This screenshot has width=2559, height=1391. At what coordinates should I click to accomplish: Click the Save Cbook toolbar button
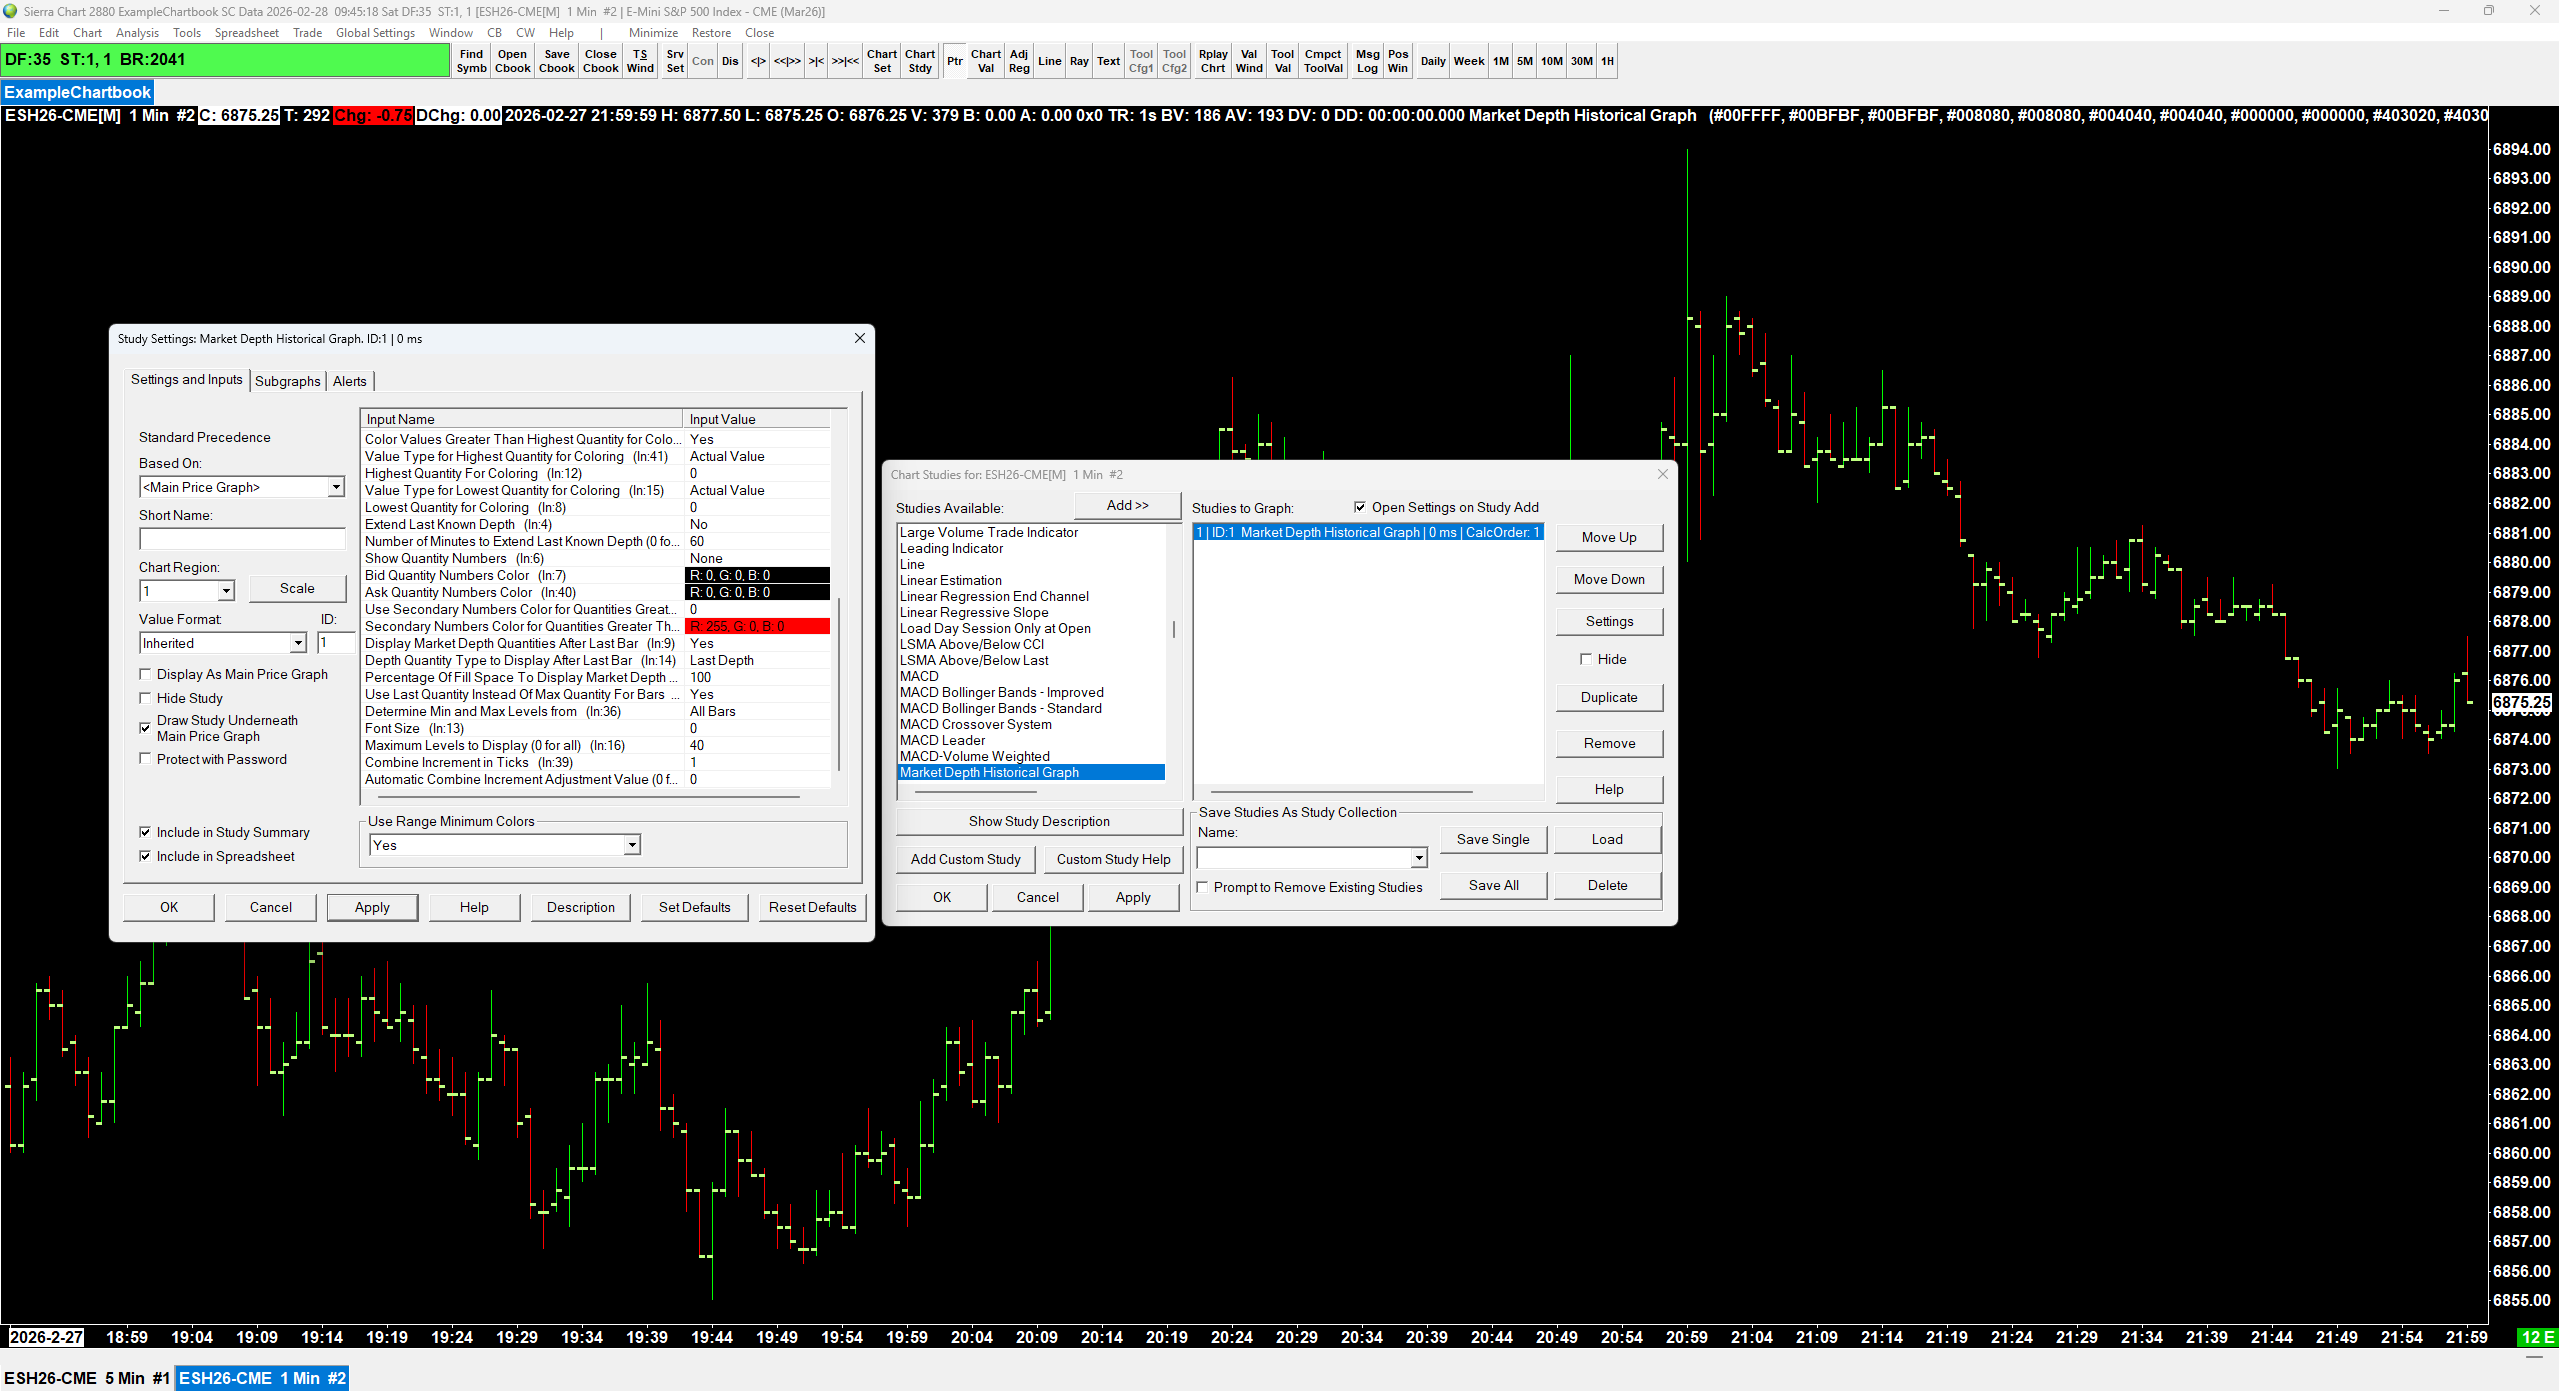point(556,61)
